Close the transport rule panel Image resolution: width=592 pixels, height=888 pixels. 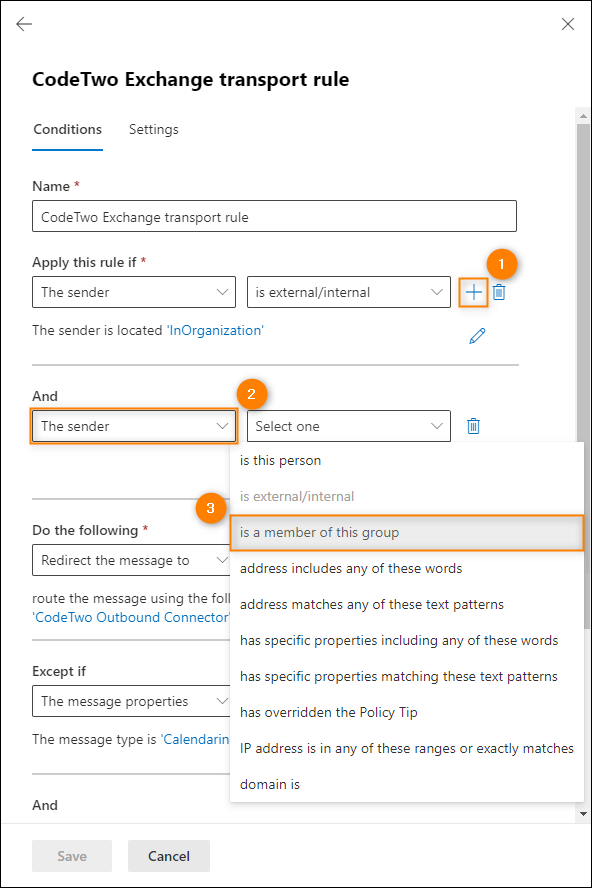568,24
